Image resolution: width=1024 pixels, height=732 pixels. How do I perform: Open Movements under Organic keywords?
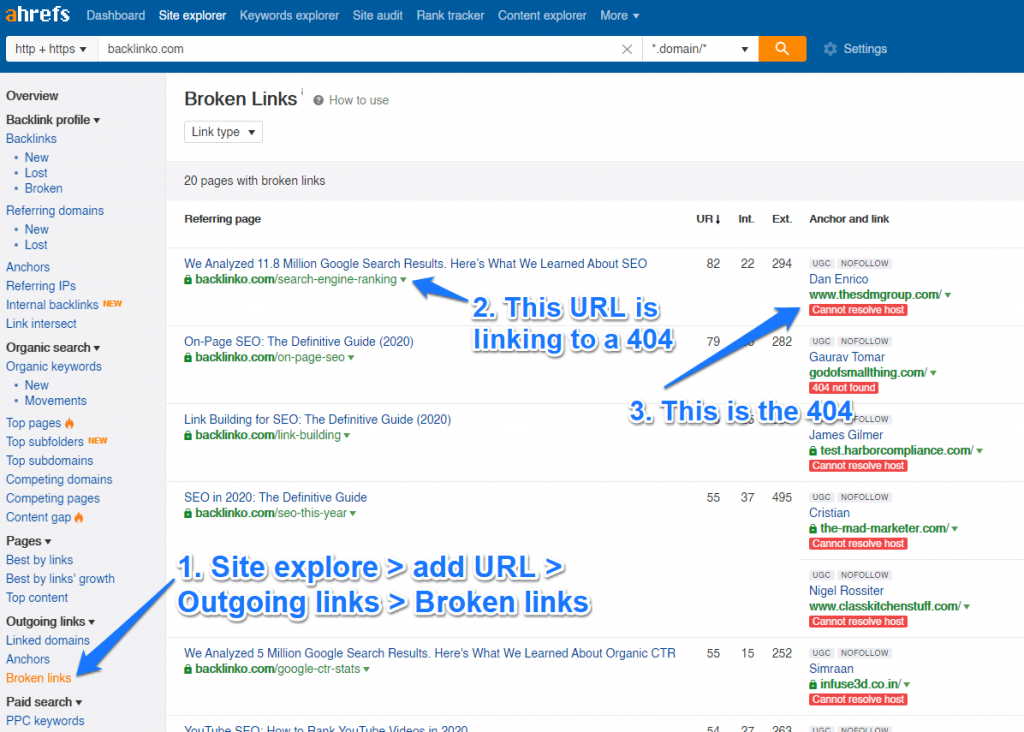pos(56,400)
